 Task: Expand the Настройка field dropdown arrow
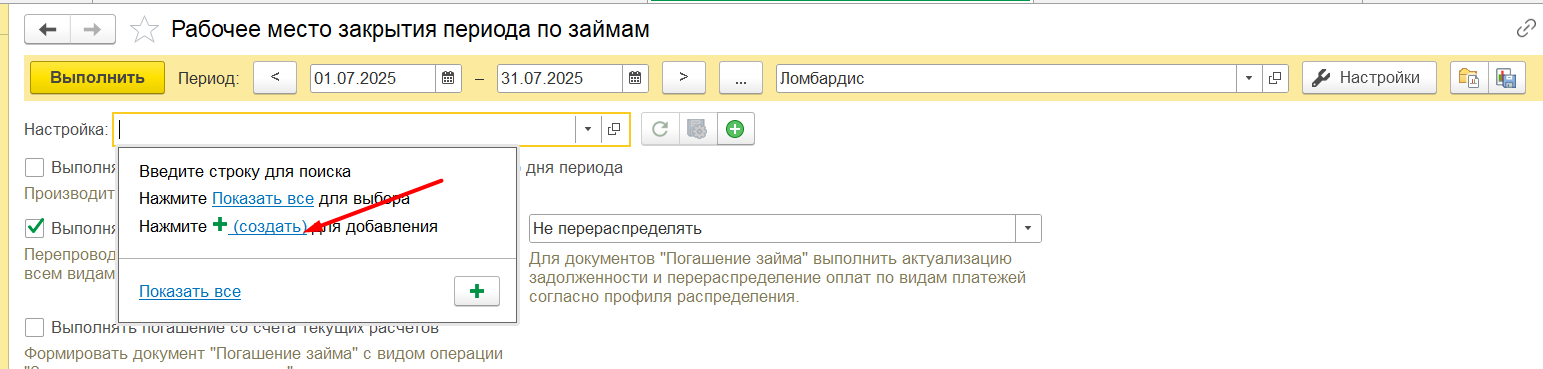(x=588, y=129)
